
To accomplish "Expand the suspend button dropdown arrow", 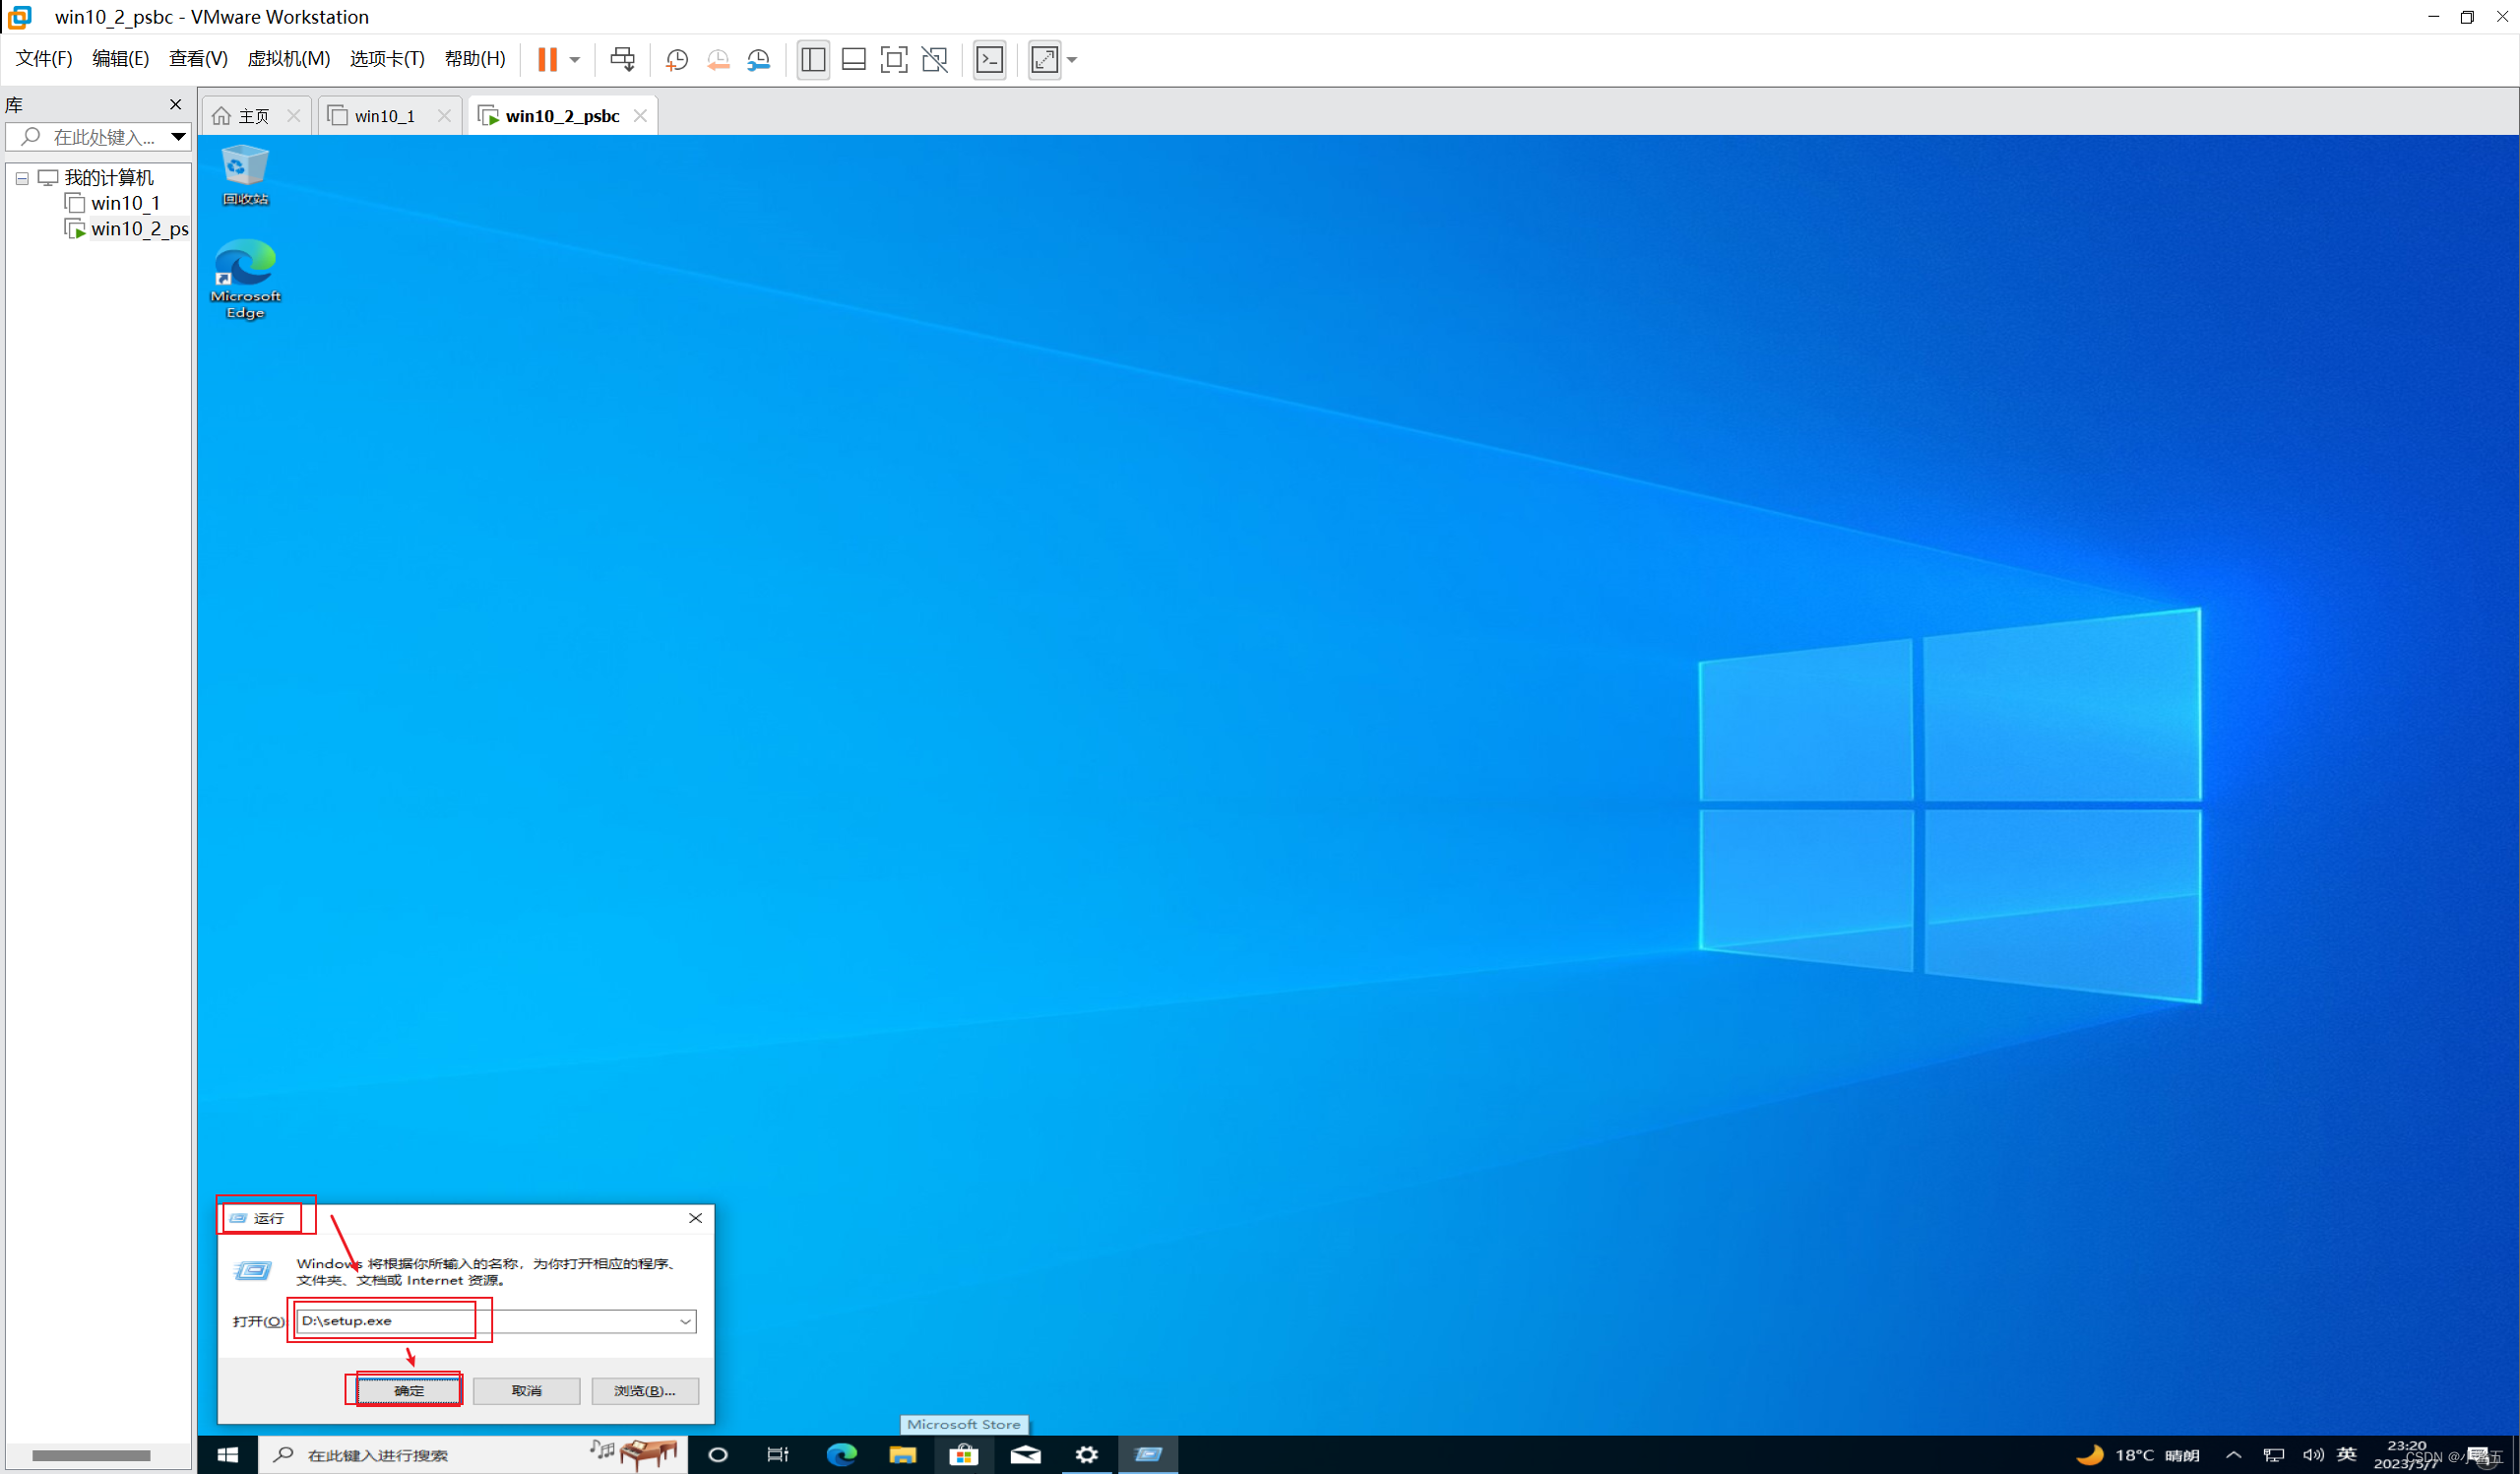I will [x=575, y=59].
